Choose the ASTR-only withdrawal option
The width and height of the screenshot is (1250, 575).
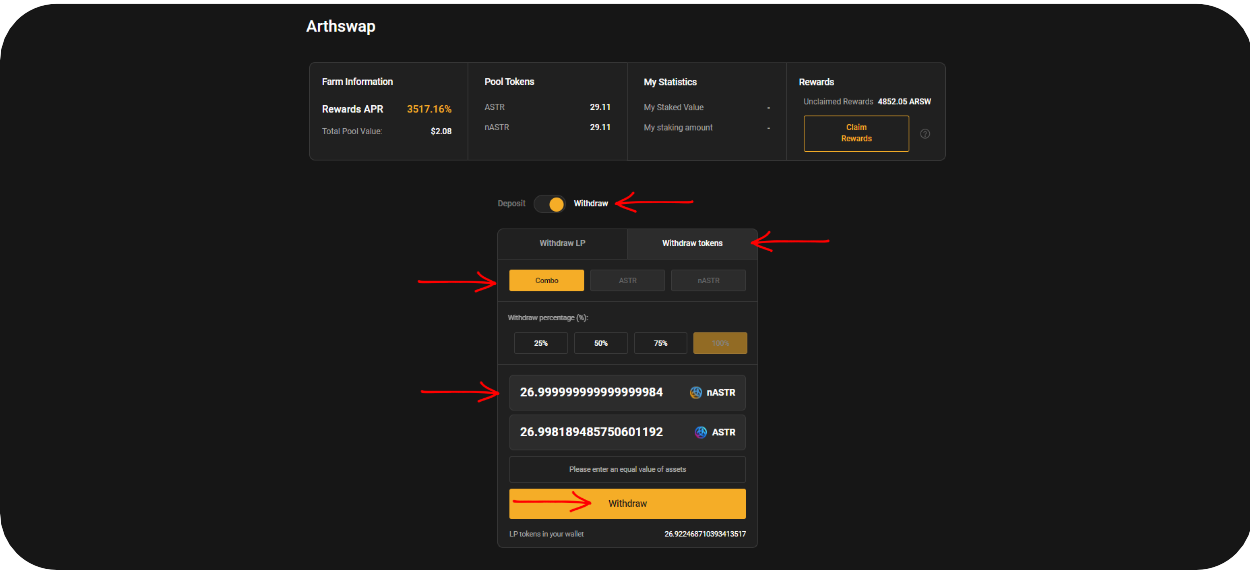point(627,281)
